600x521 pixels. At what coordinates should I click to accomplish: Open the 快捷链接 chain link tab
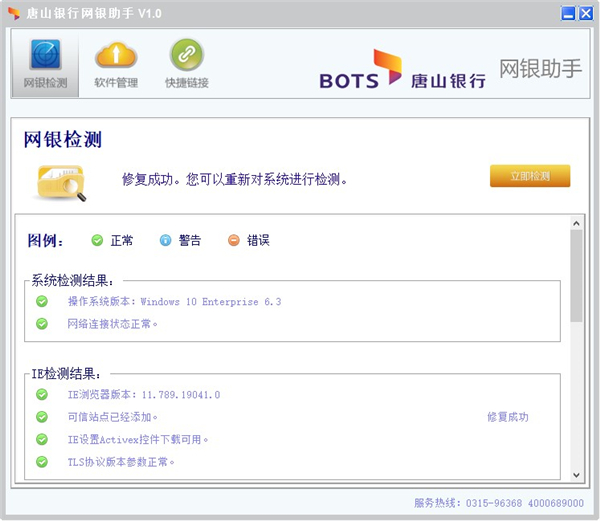click(187, 63)
